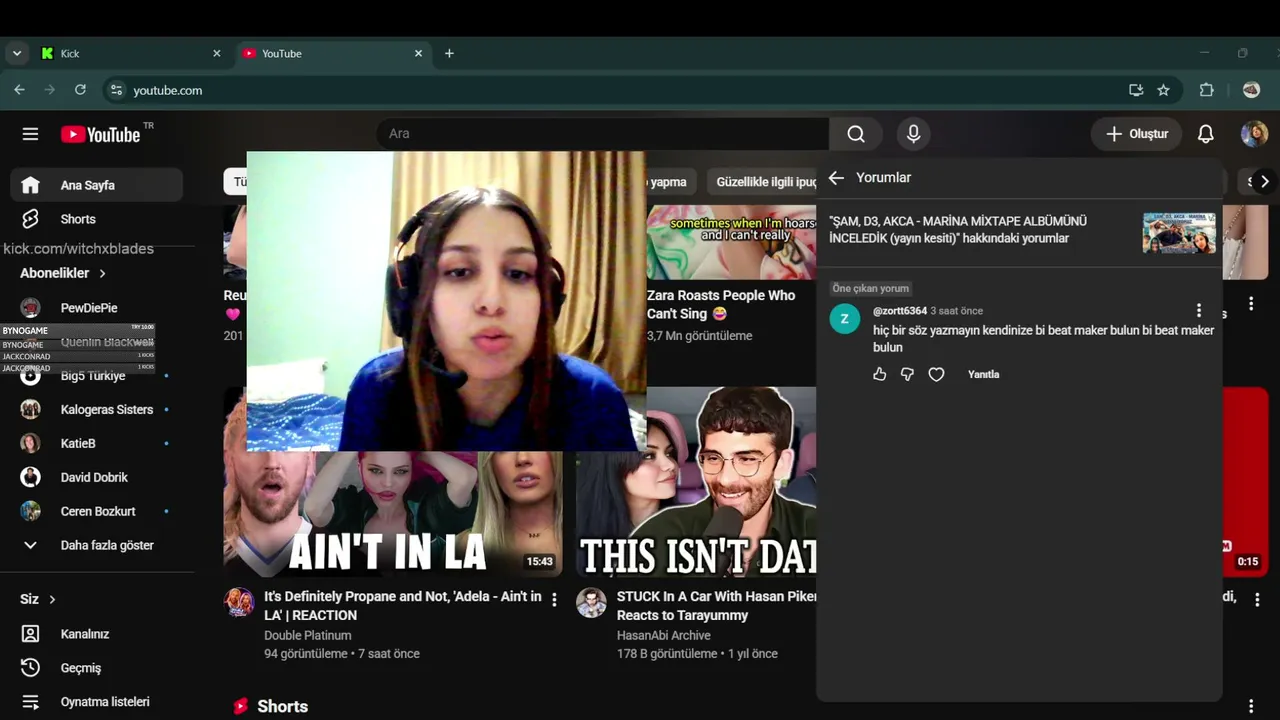Click the search magnifier button
1280x720 pixels.
point(856,134)
